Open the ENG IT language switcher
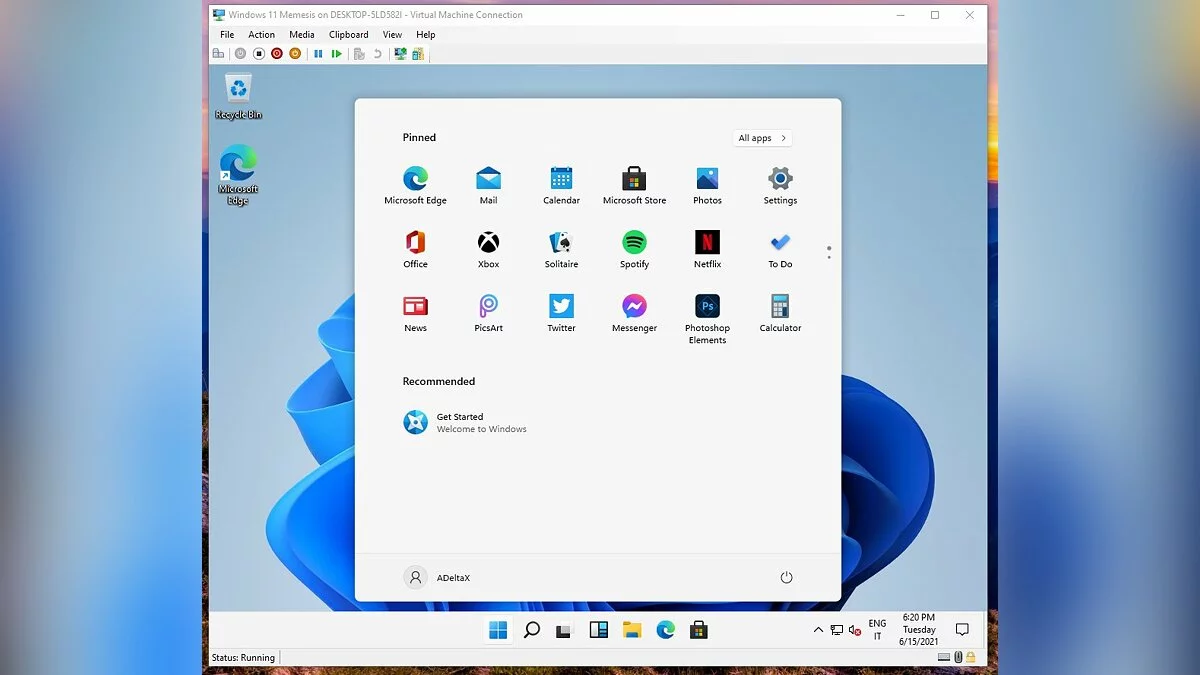1200x675 pixels. click(x=877, y=630)
